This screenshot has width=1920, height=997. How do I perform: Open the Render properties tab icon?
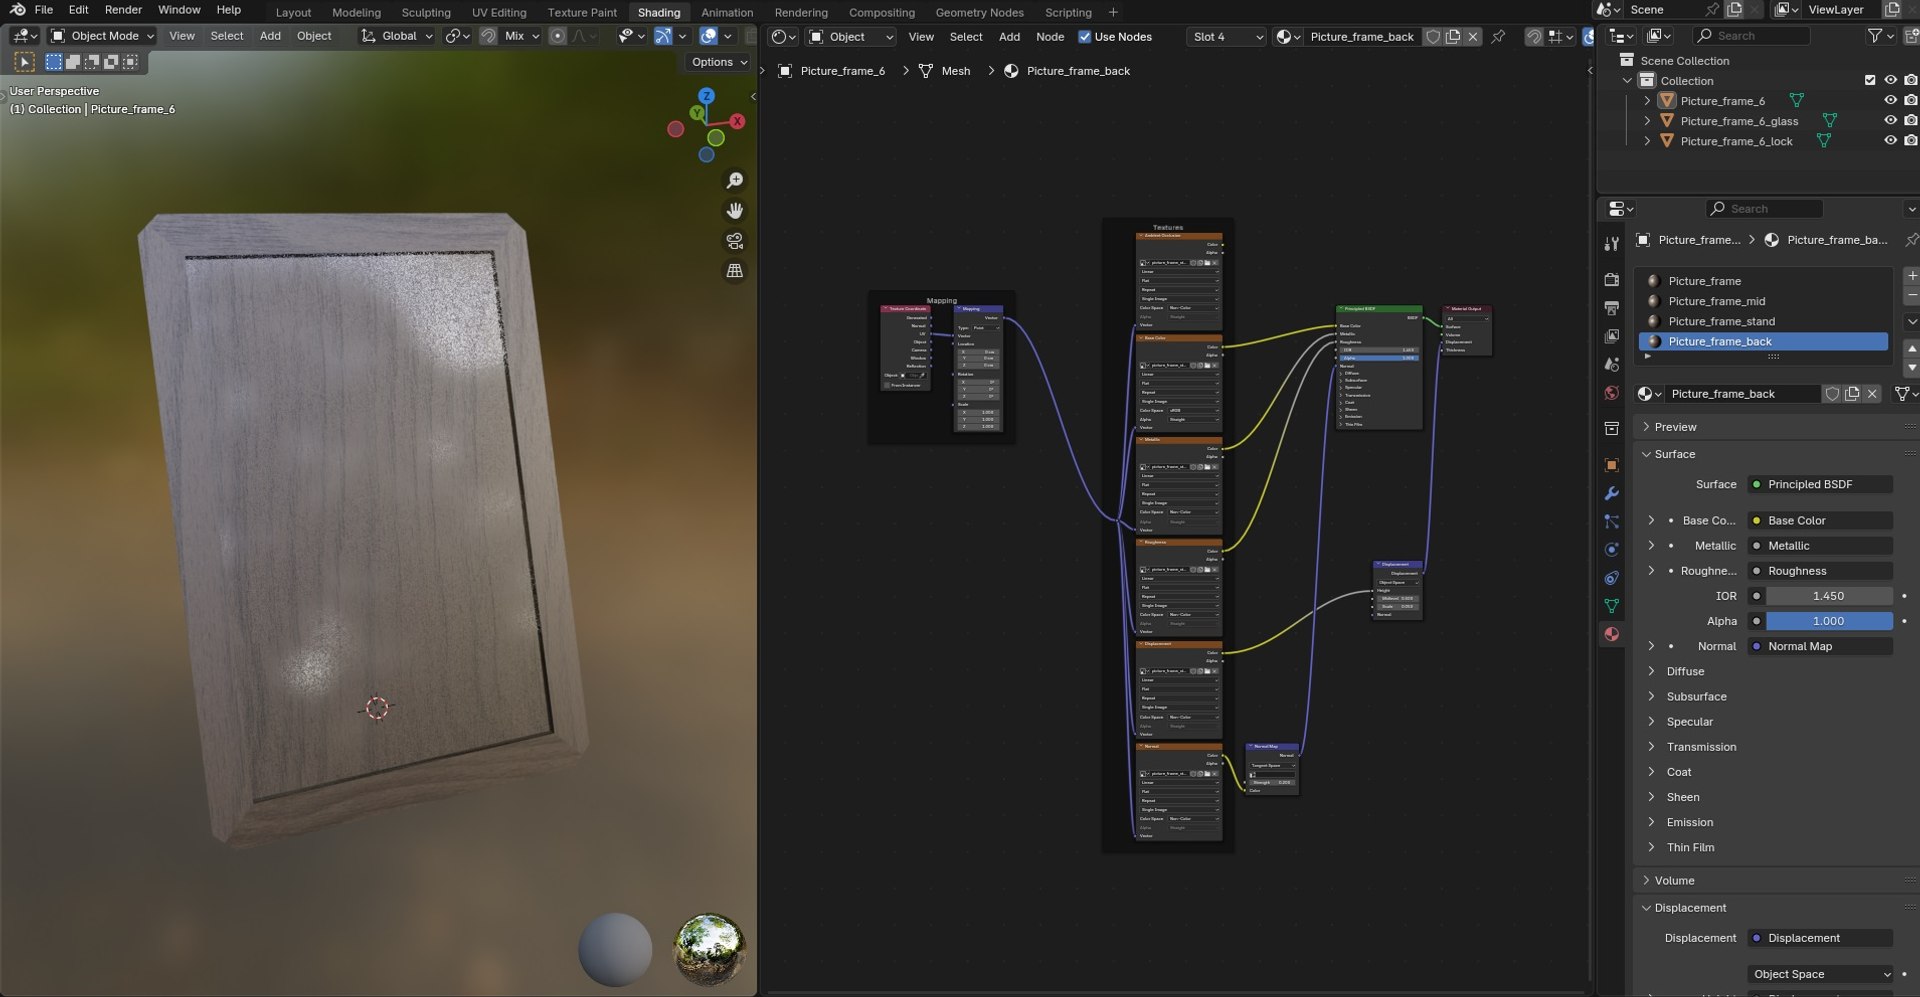pyautogui.click(x=1611, y=280)
